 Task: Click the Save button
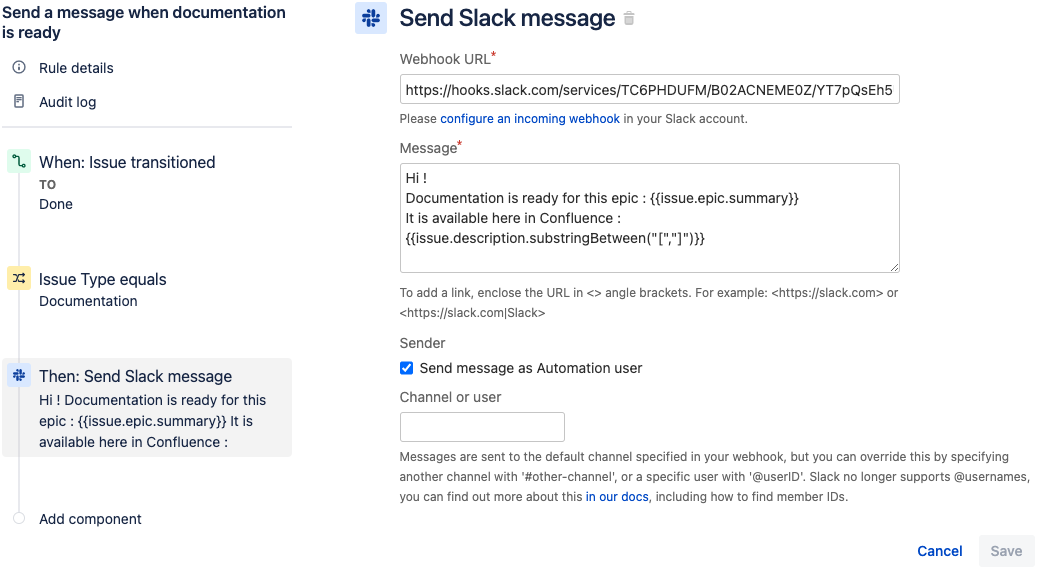(1006, 551)
